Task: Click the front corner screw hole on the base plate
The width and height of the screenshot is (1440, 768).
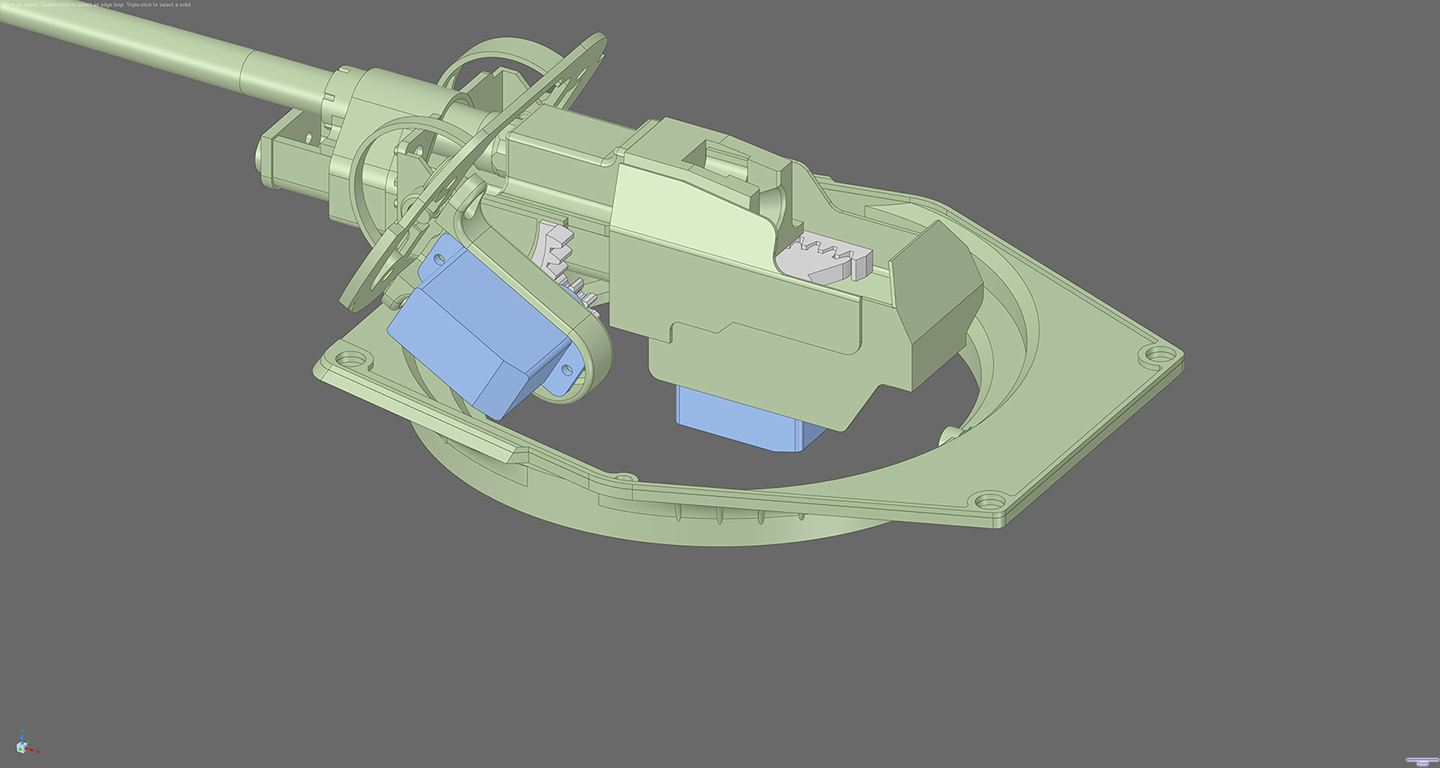Action: click(990, 499)
